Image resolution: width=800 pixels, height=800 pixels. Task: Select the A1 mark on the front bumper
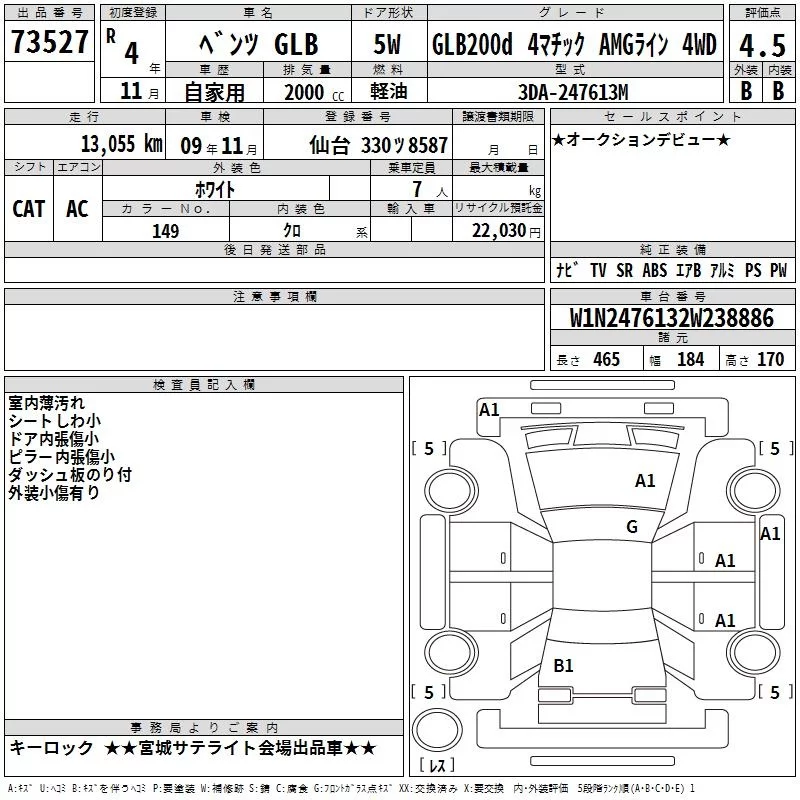click(489, 409)
